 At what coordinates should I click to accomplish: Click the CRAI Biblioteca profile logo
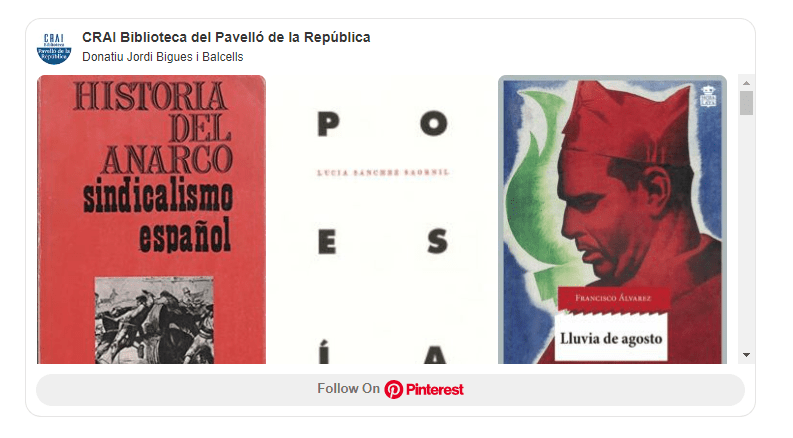click(54, 48)
